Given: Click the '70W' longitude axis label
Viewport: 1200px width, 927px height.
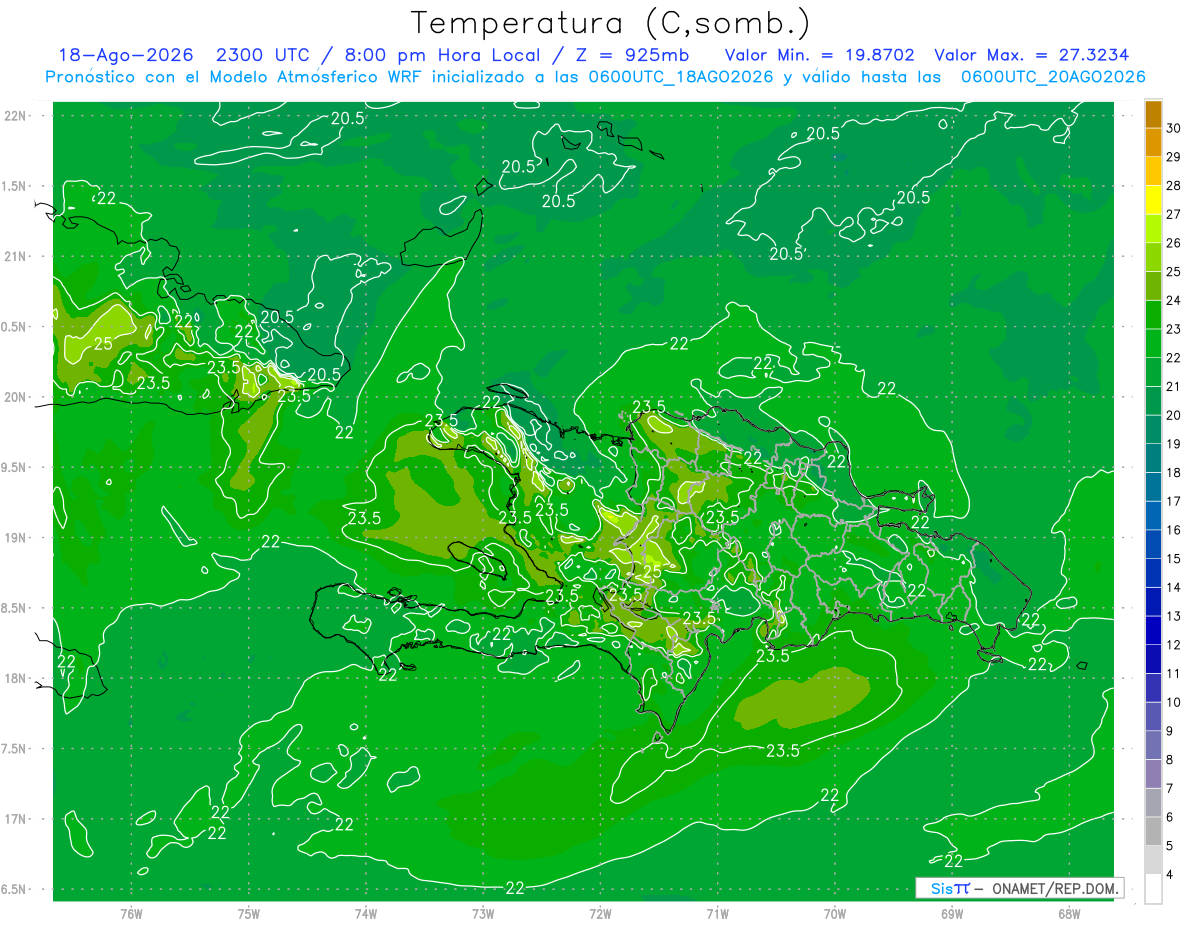Looking at the screenshot, I should [835, 913].
